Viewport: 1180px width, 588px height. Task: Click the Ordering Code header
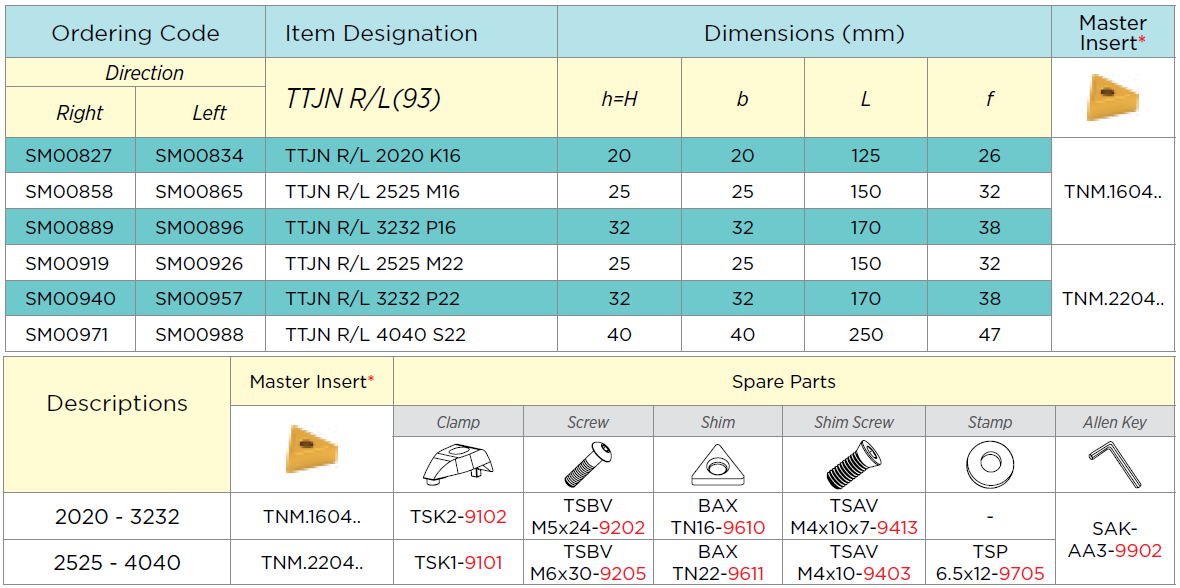[x=135, y=33]
